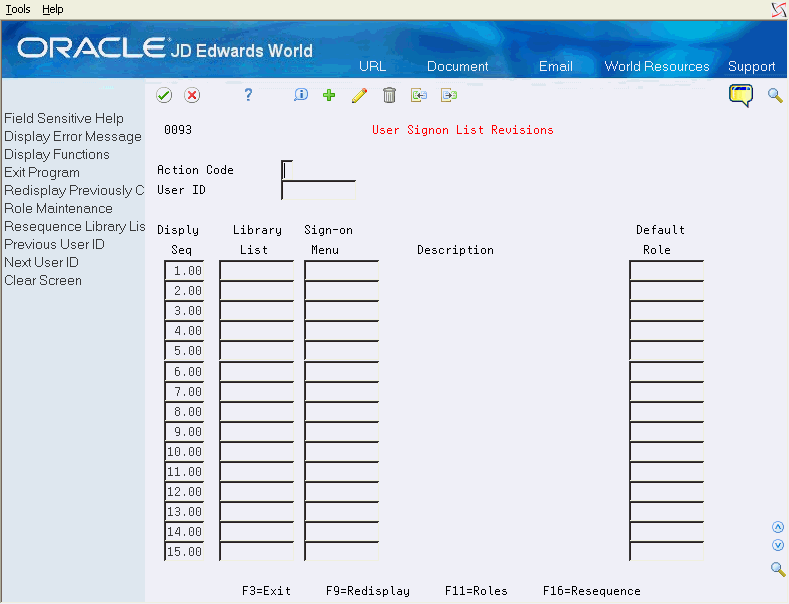Image resolution: width=789 pixels, height=604 pixels.
Task: Click the Description column heading
Action: coord(455,250)
